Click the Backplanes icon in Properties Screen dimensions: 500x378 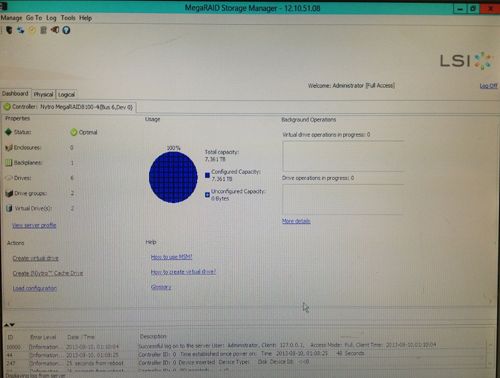point(9,163)
